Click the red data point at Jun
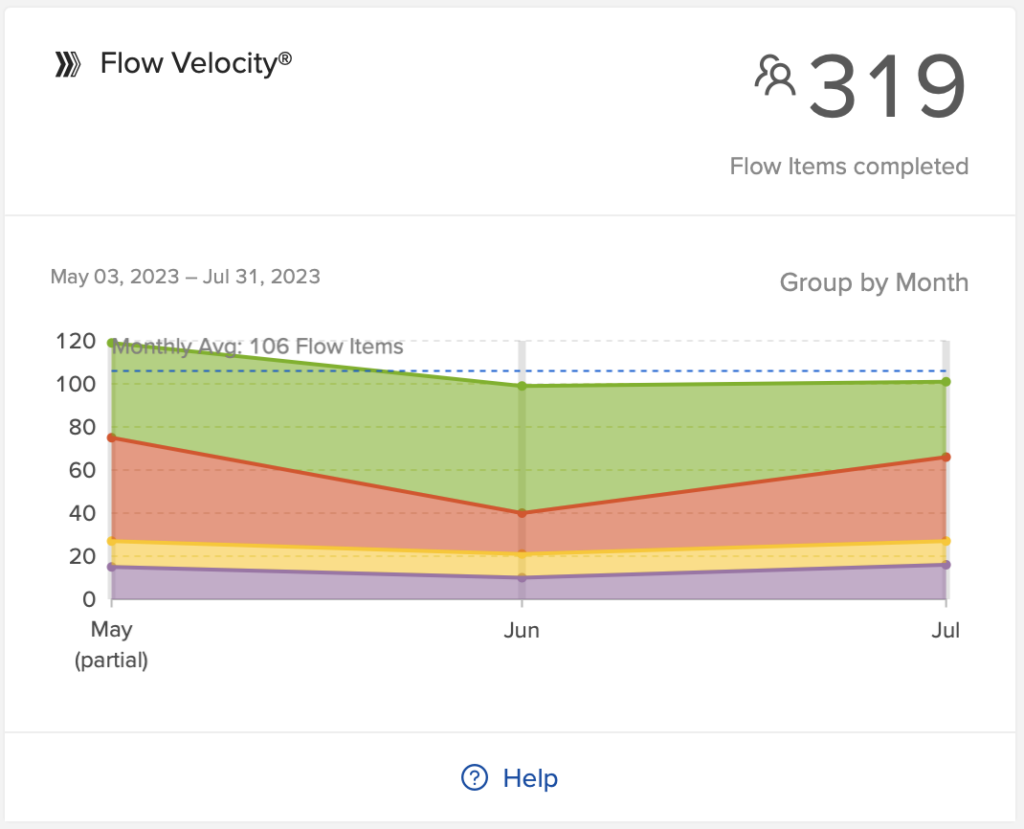1024x829 pixels. tap(521, 513)
